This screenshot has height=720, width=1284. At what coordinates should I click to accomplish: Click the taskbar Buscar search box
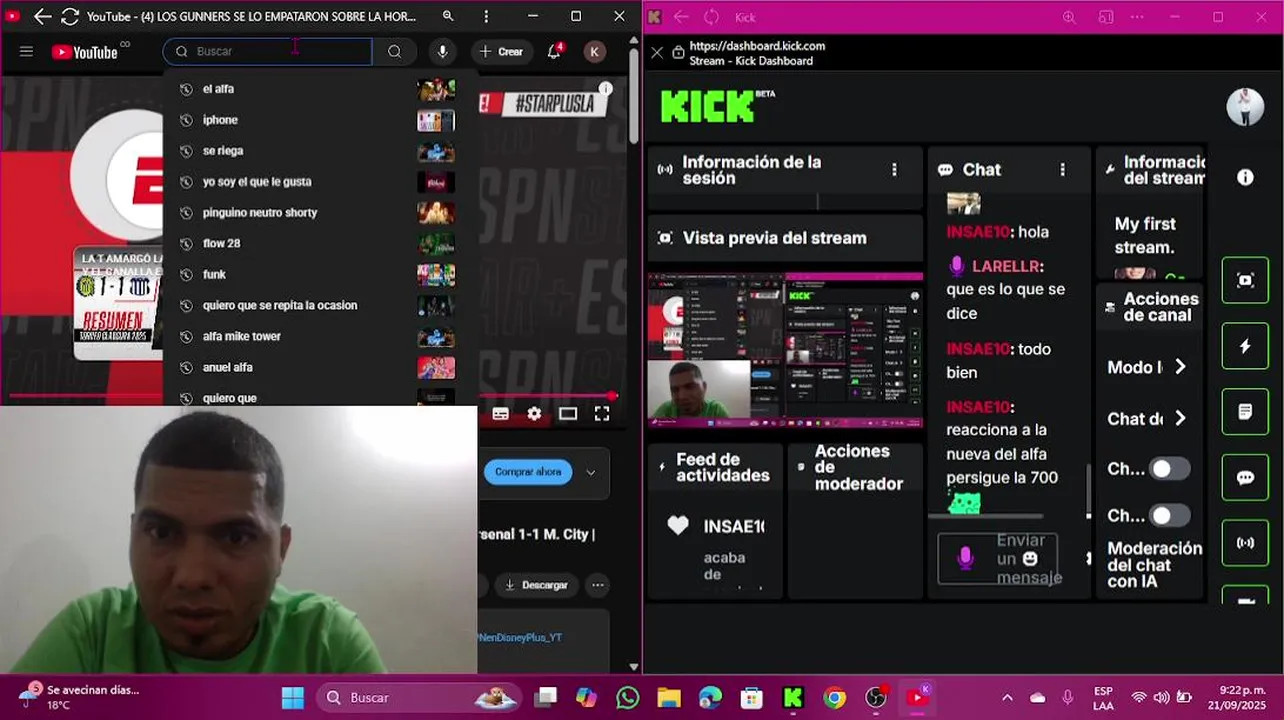420,697
